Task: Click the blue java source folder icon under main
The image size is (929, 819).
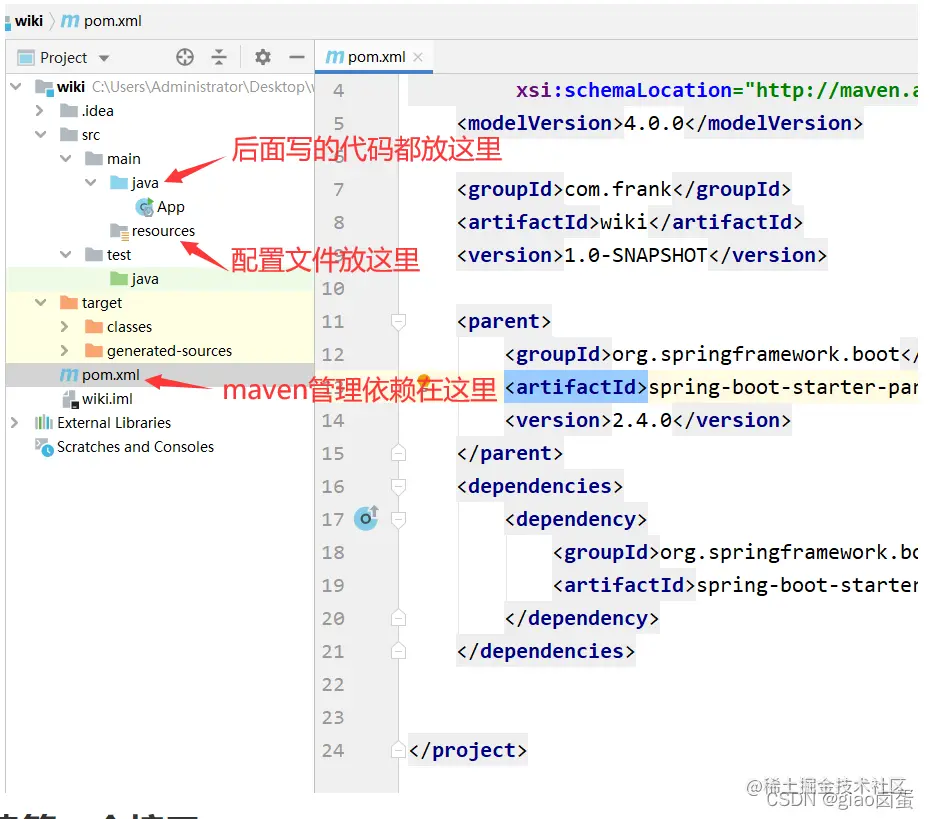Action: point(118,183)
